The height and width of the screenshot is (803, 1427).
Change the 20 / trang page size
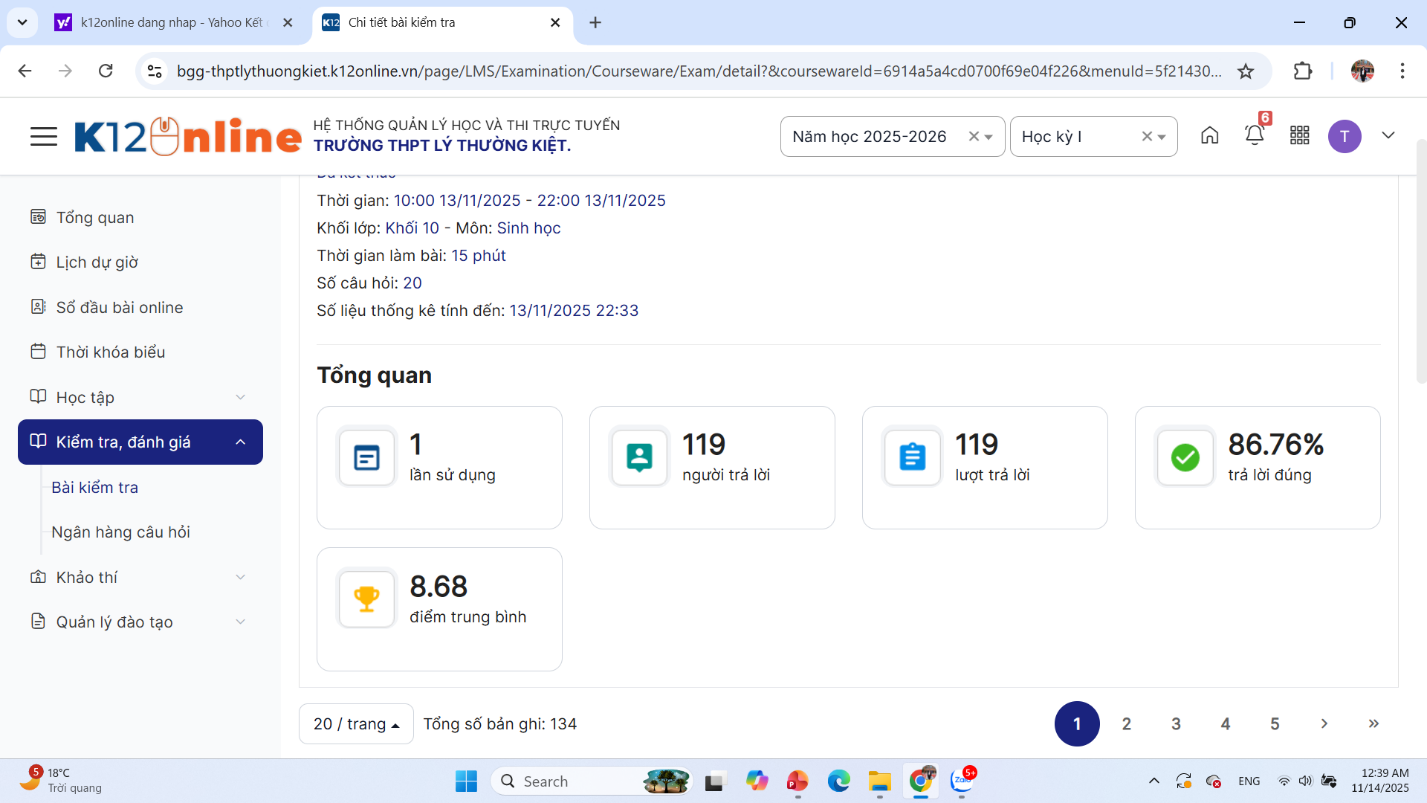pos(356,724)
